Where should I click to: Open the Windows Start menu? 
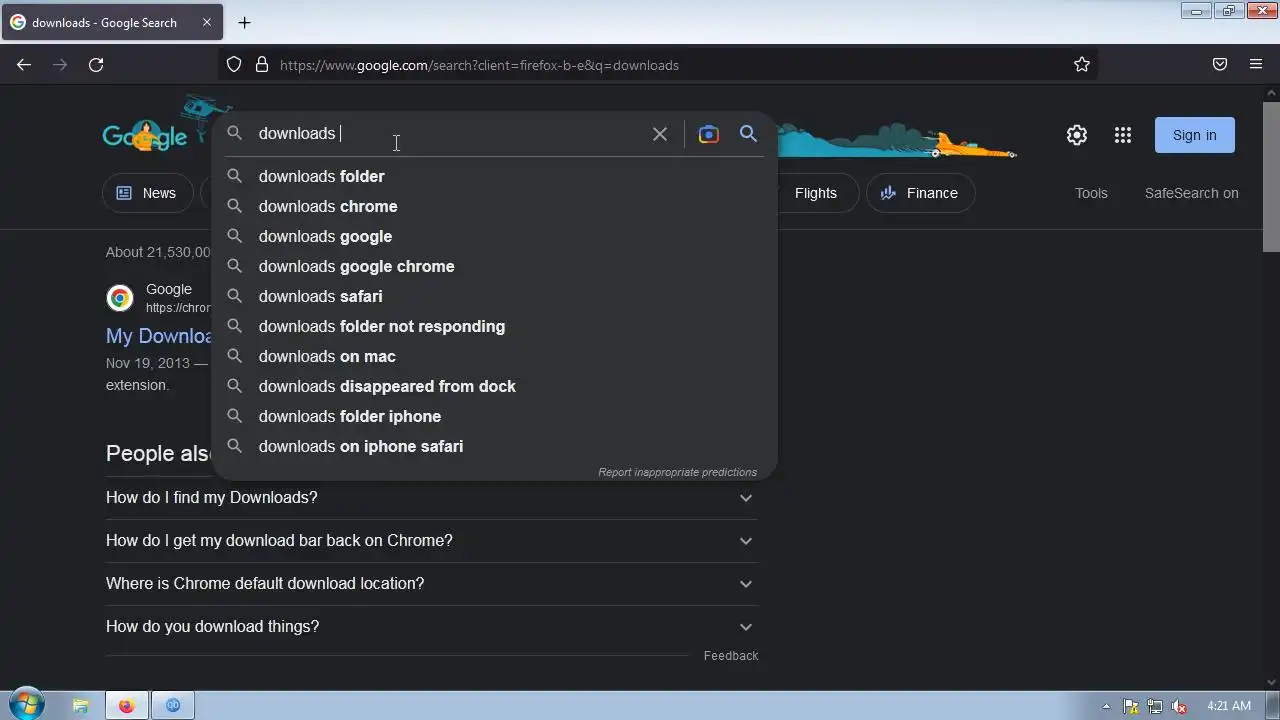[26, 705]
